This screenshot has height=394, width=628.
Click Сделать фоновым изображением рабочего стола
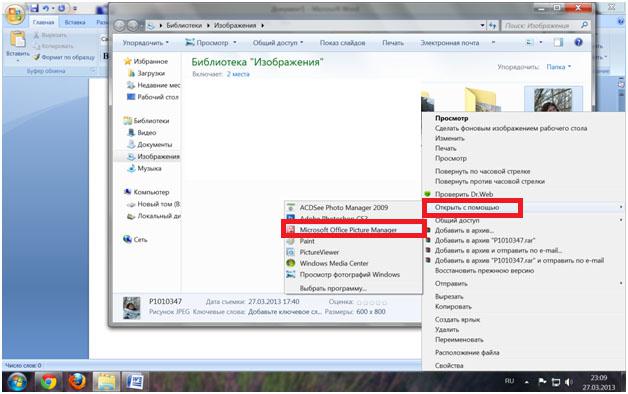pos(511,128)
